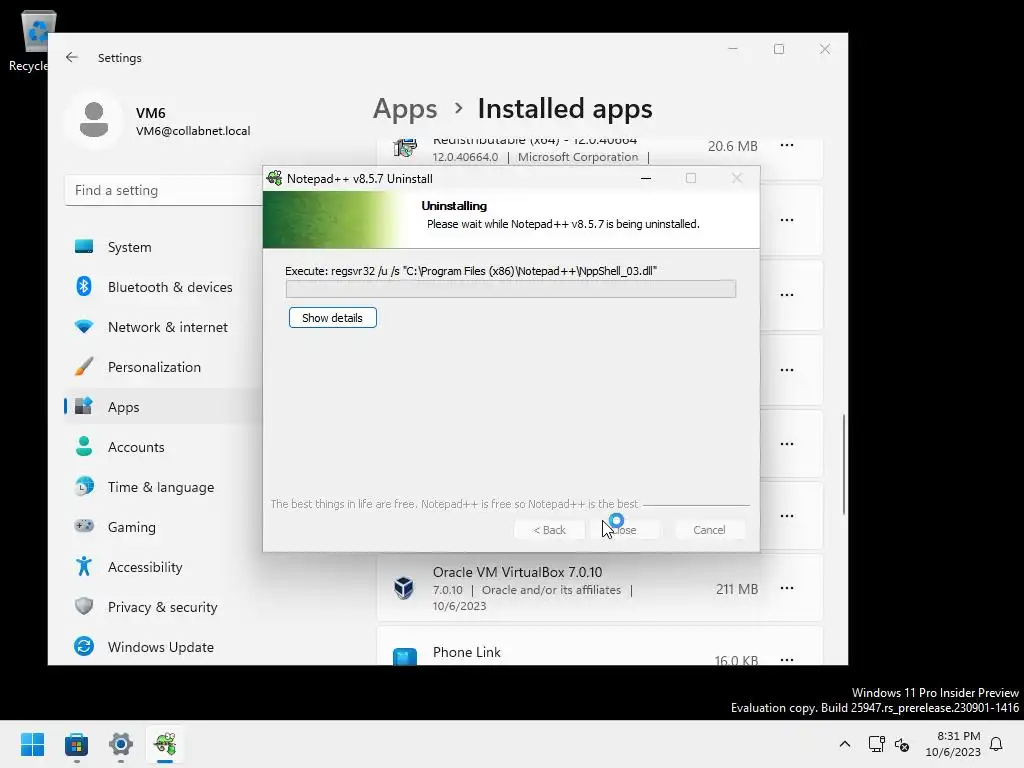The width and height of the screenshot is (1024, 768).
Task: Click the muted volume tray icon
Action: tap(902, 744)
